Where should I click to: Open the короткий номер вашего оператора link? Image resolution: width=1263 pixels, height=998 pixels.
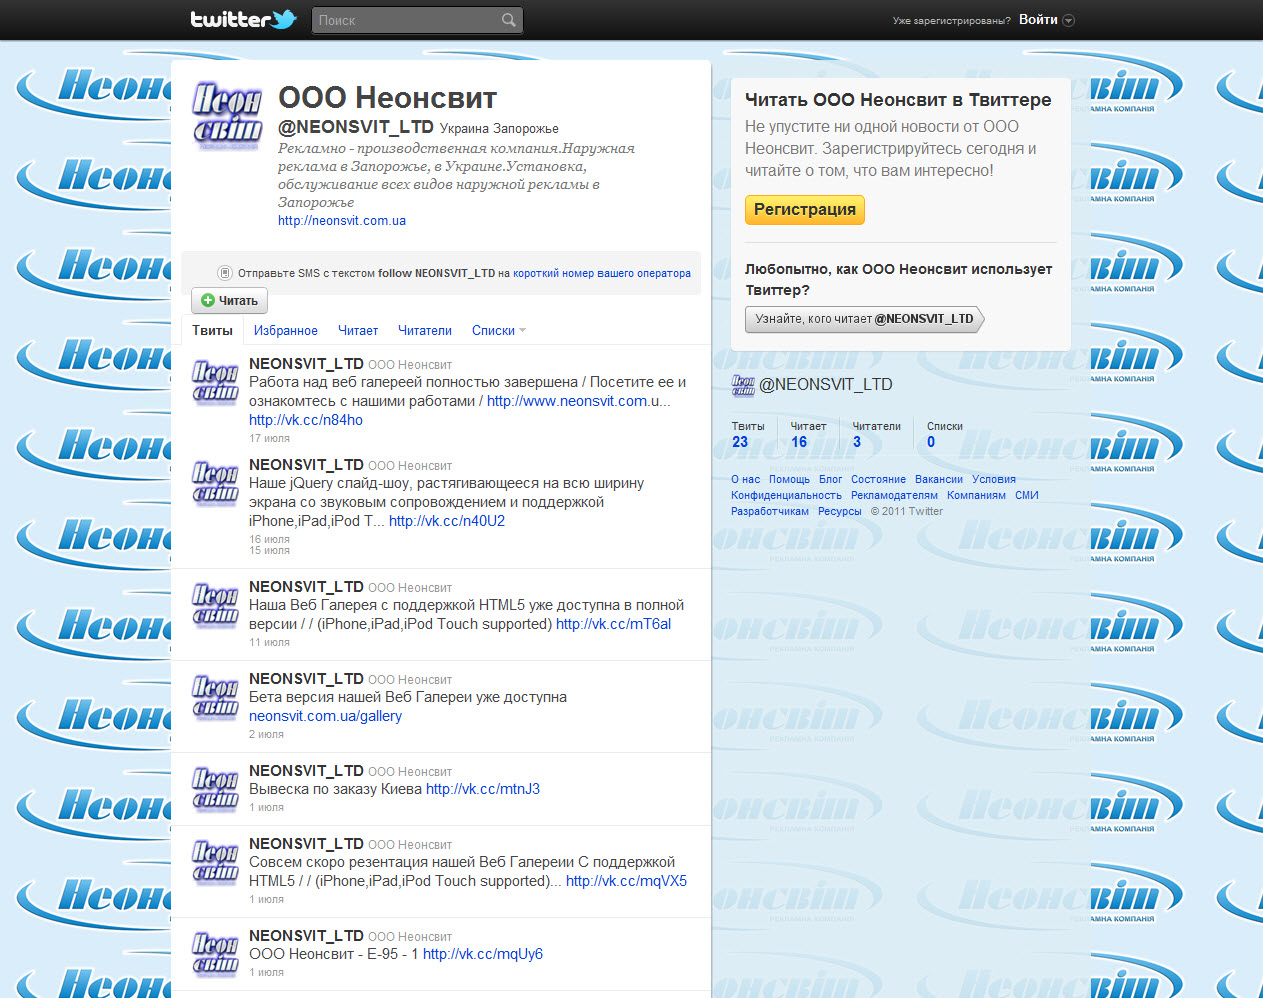tap(602, 273)
